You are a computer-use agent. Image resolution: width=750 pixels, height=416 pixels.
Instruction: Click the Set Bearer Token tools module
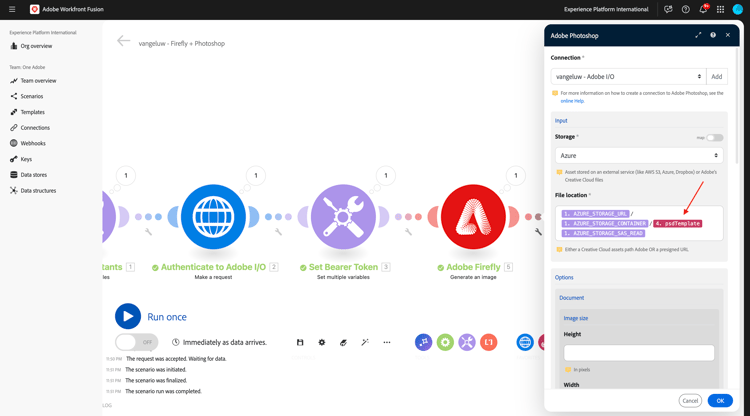343,217
